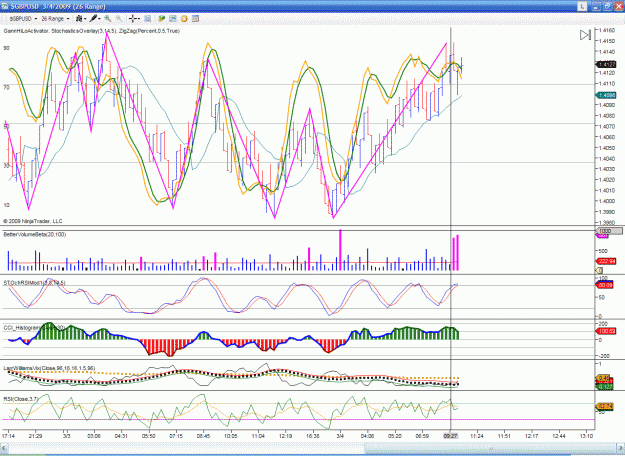Image resolution: width=625 pixels, height=456 pixels.
Task: Open the $GBPUSD instrument dropdown
Action: 22,19
